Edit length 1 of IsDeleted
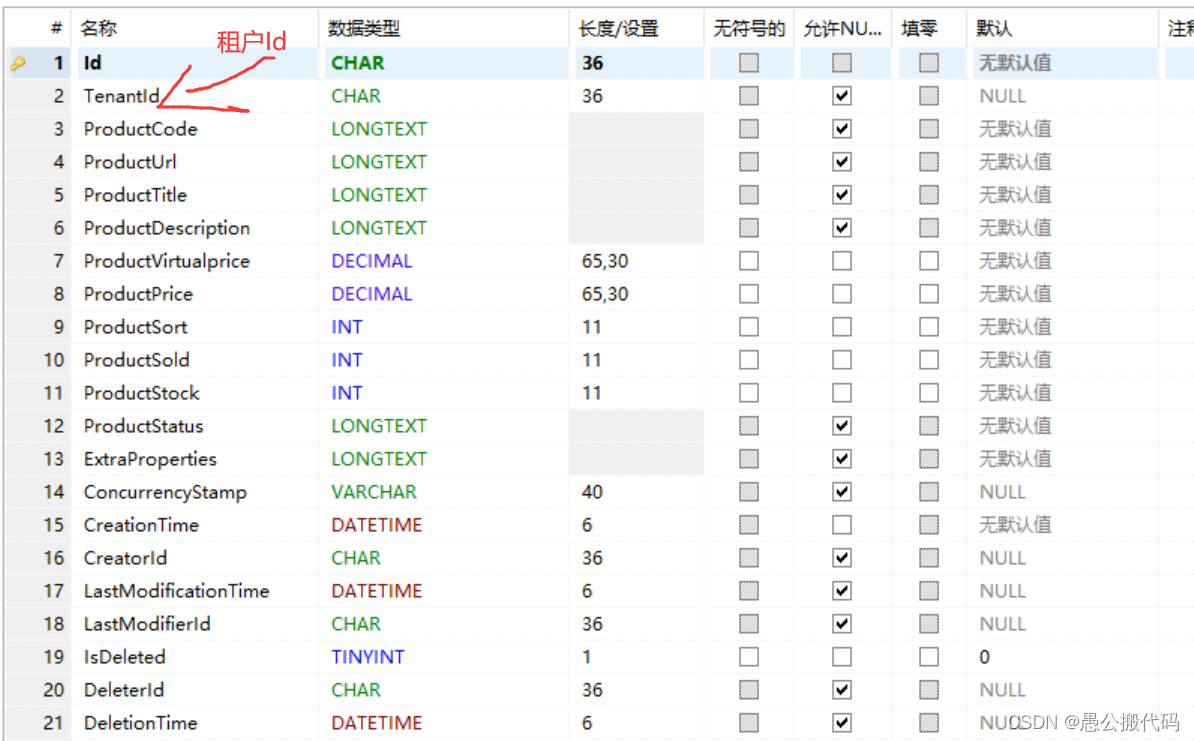Image resolution: width=1194 pixels, height=741 pixels. (x=586, y=656)
